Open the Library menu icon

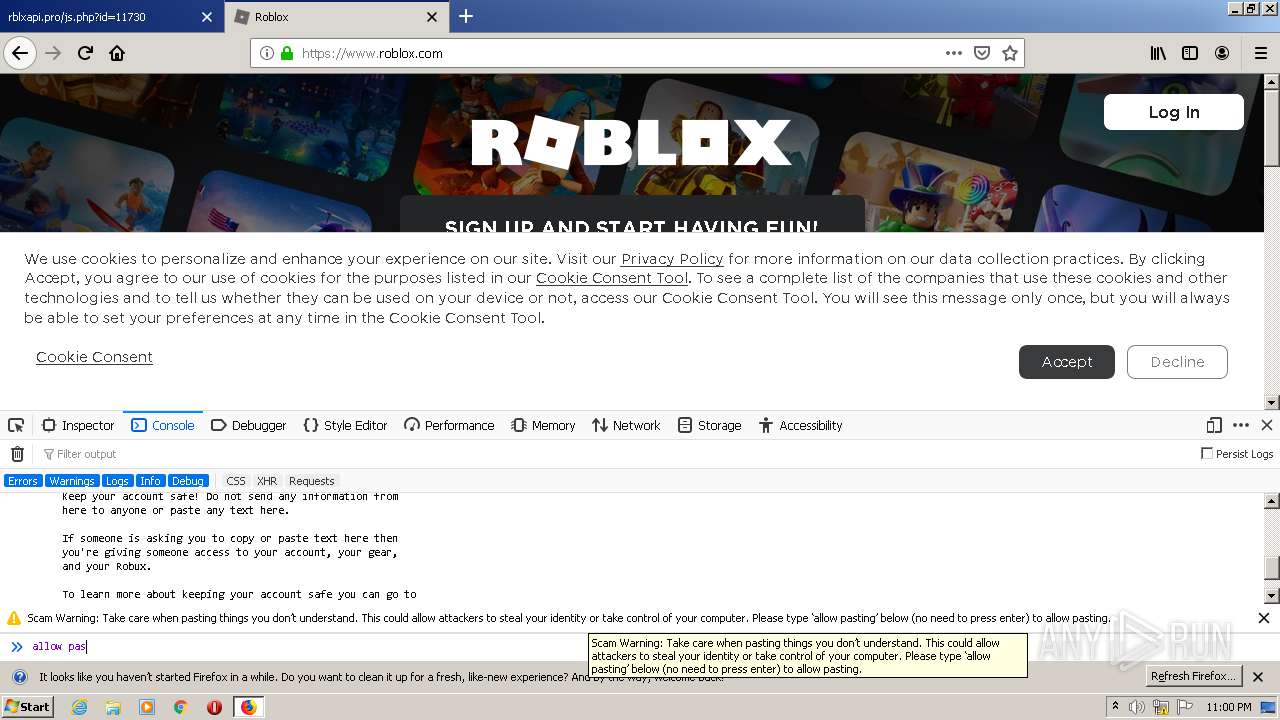click(1158, 53)
